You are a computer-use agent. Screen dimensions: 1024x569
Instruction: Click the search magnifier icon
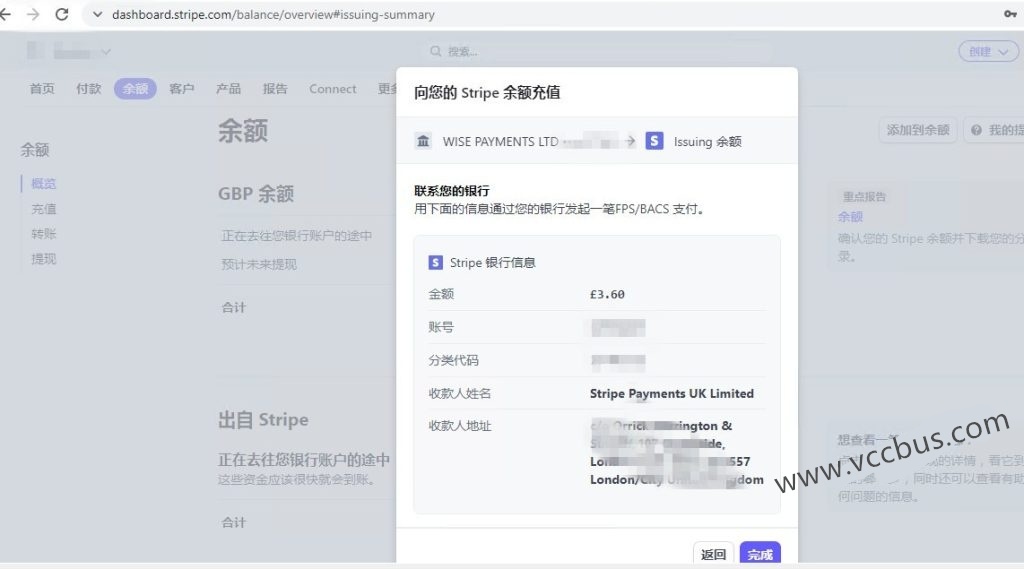point(435,52)
